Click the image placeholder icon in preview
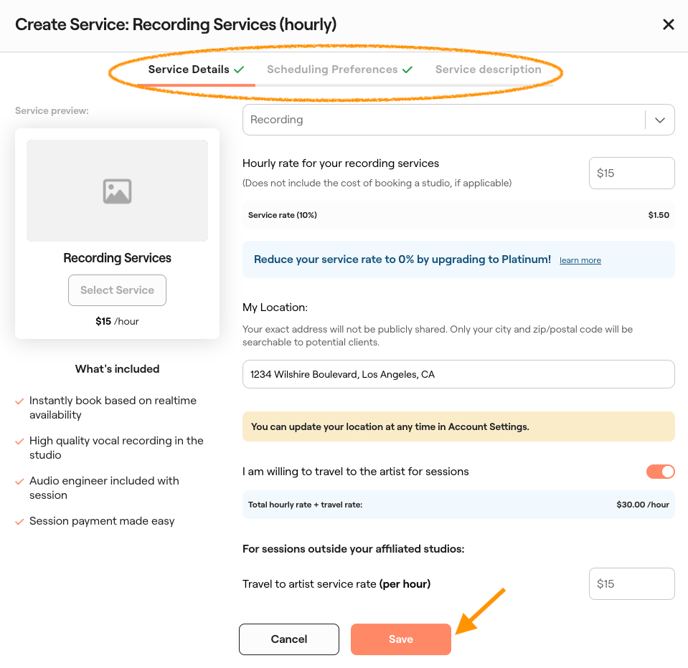Viewport: 688px width, 668px height. pyautogui.click(x=117, y=191)
